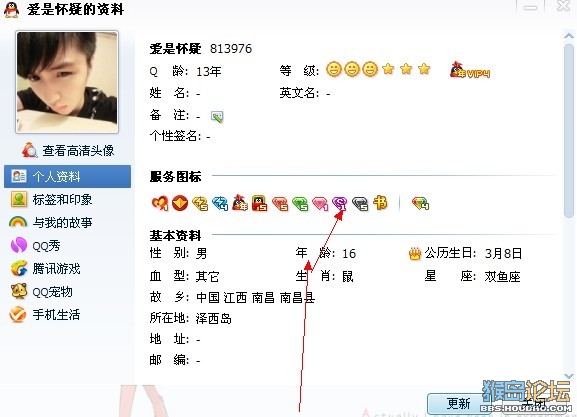Viewport: 577px width, 417px height.
Task: Click the blue diamond service icon
Action: 220,203
